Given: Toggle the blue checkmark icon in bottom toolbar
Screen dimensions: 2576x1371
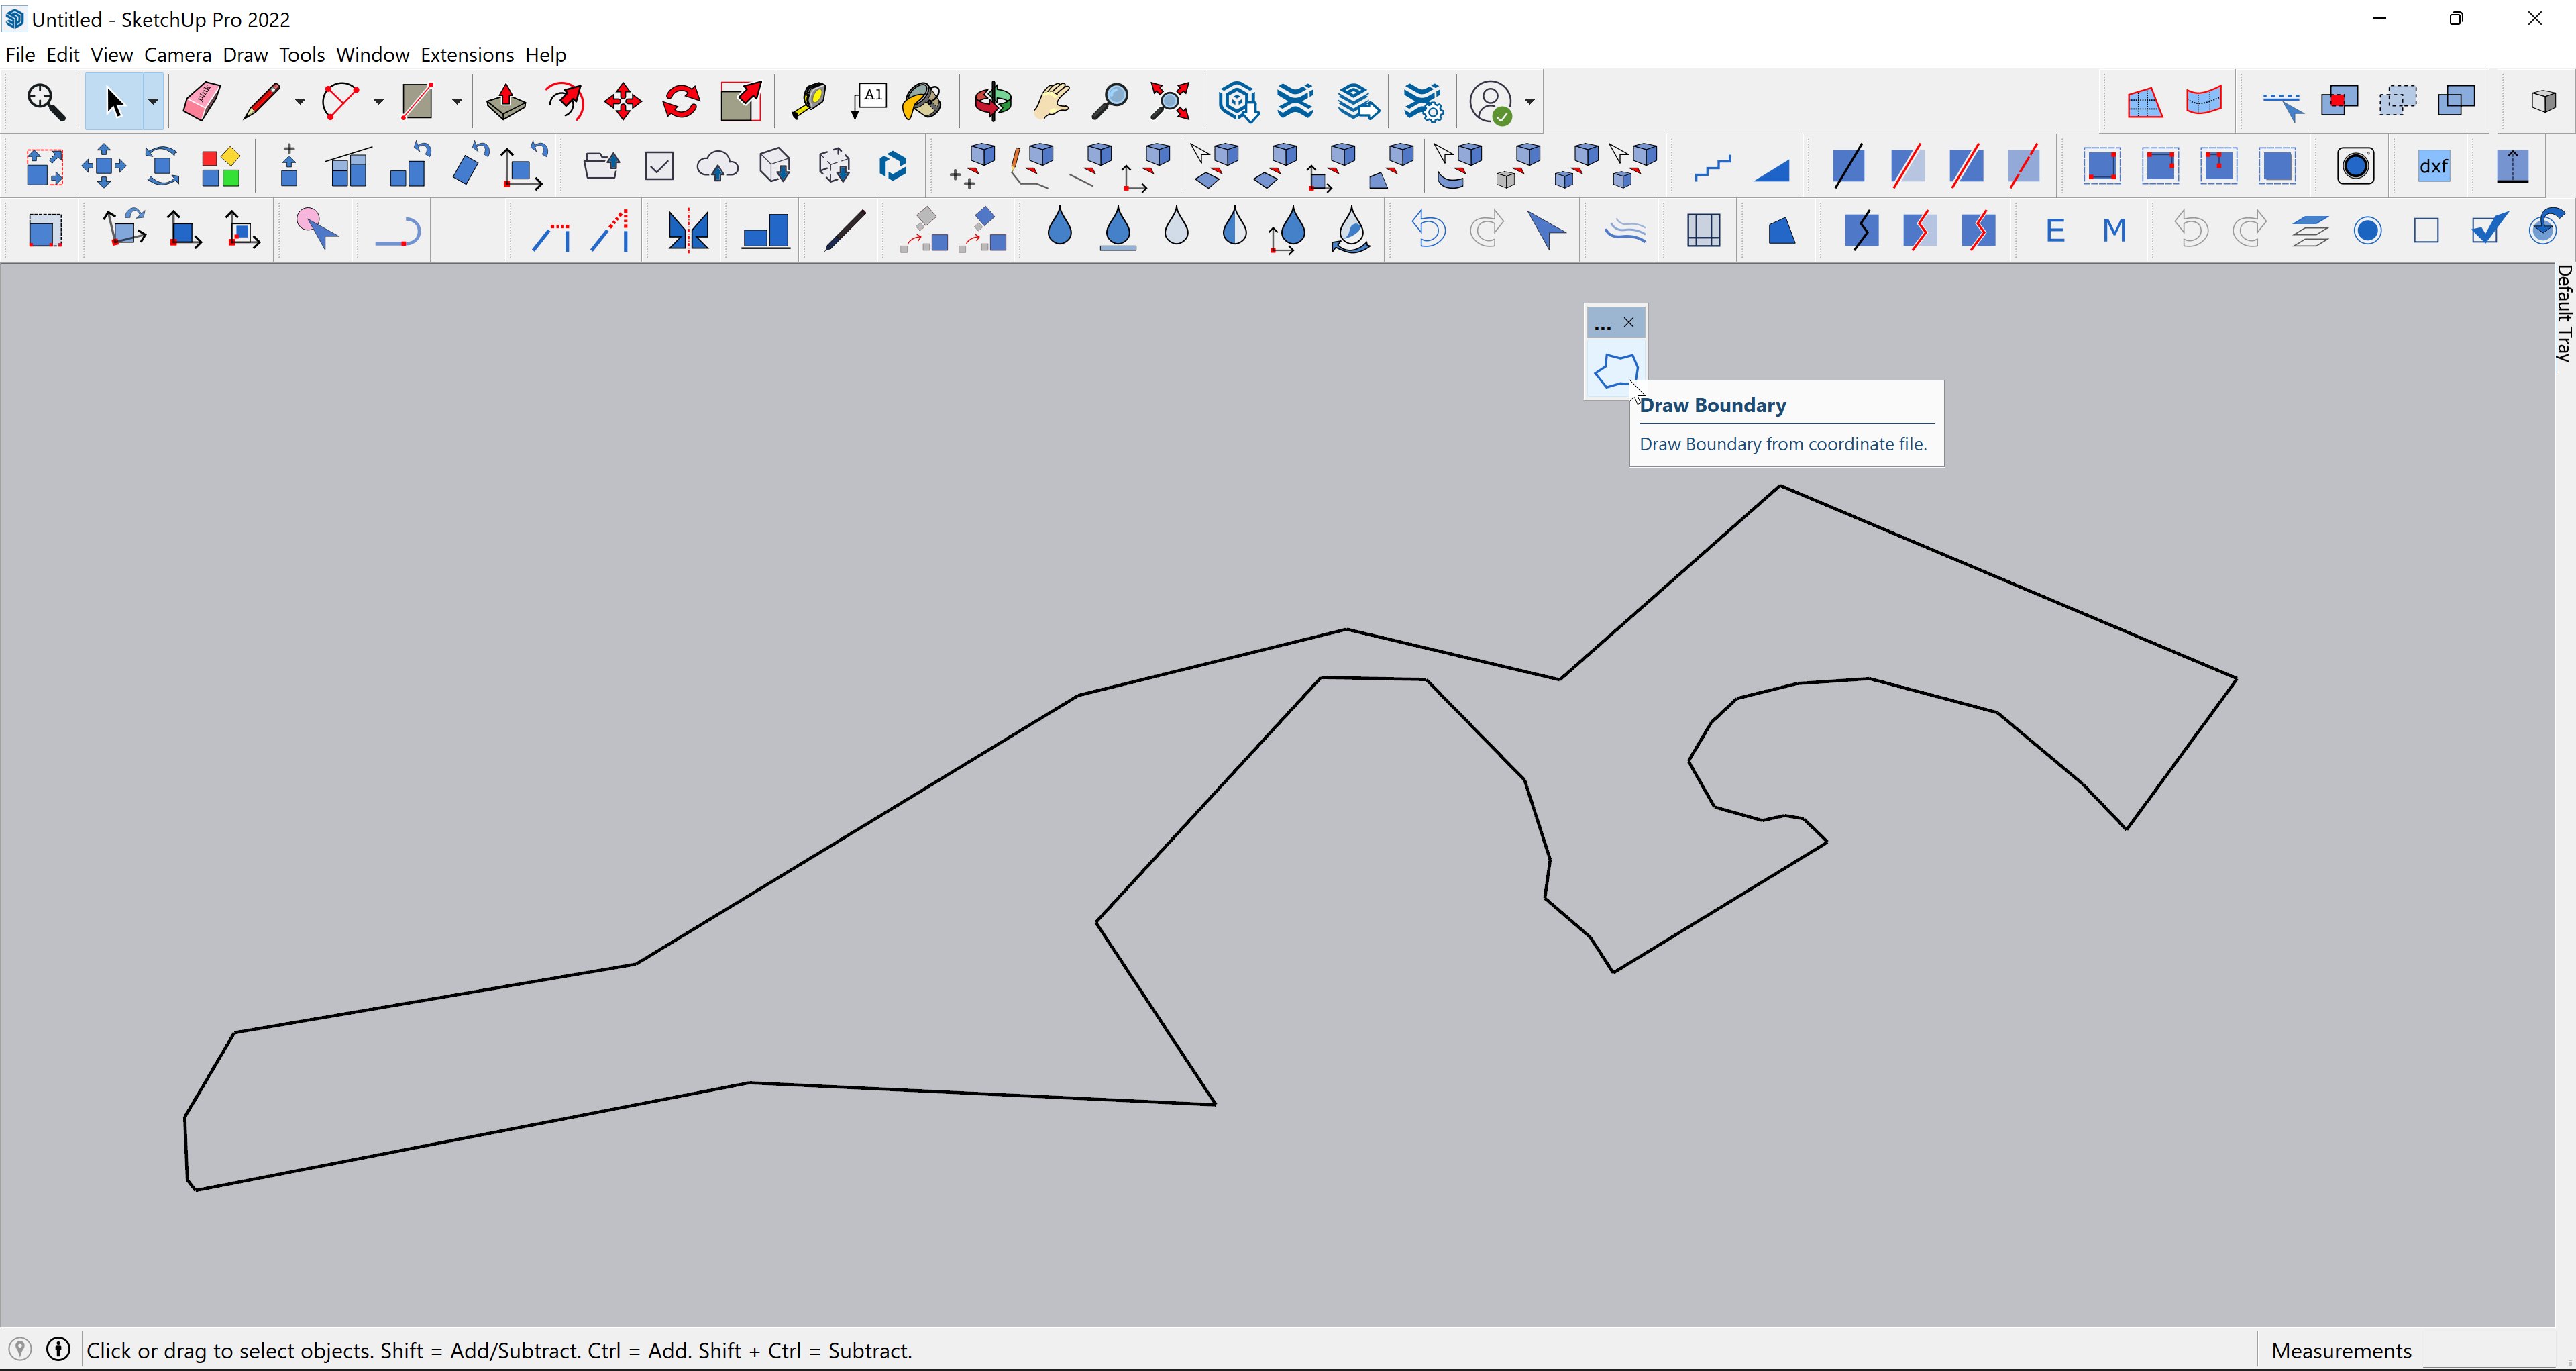Looking at the screenshot, I should [x=2487, y=231].
